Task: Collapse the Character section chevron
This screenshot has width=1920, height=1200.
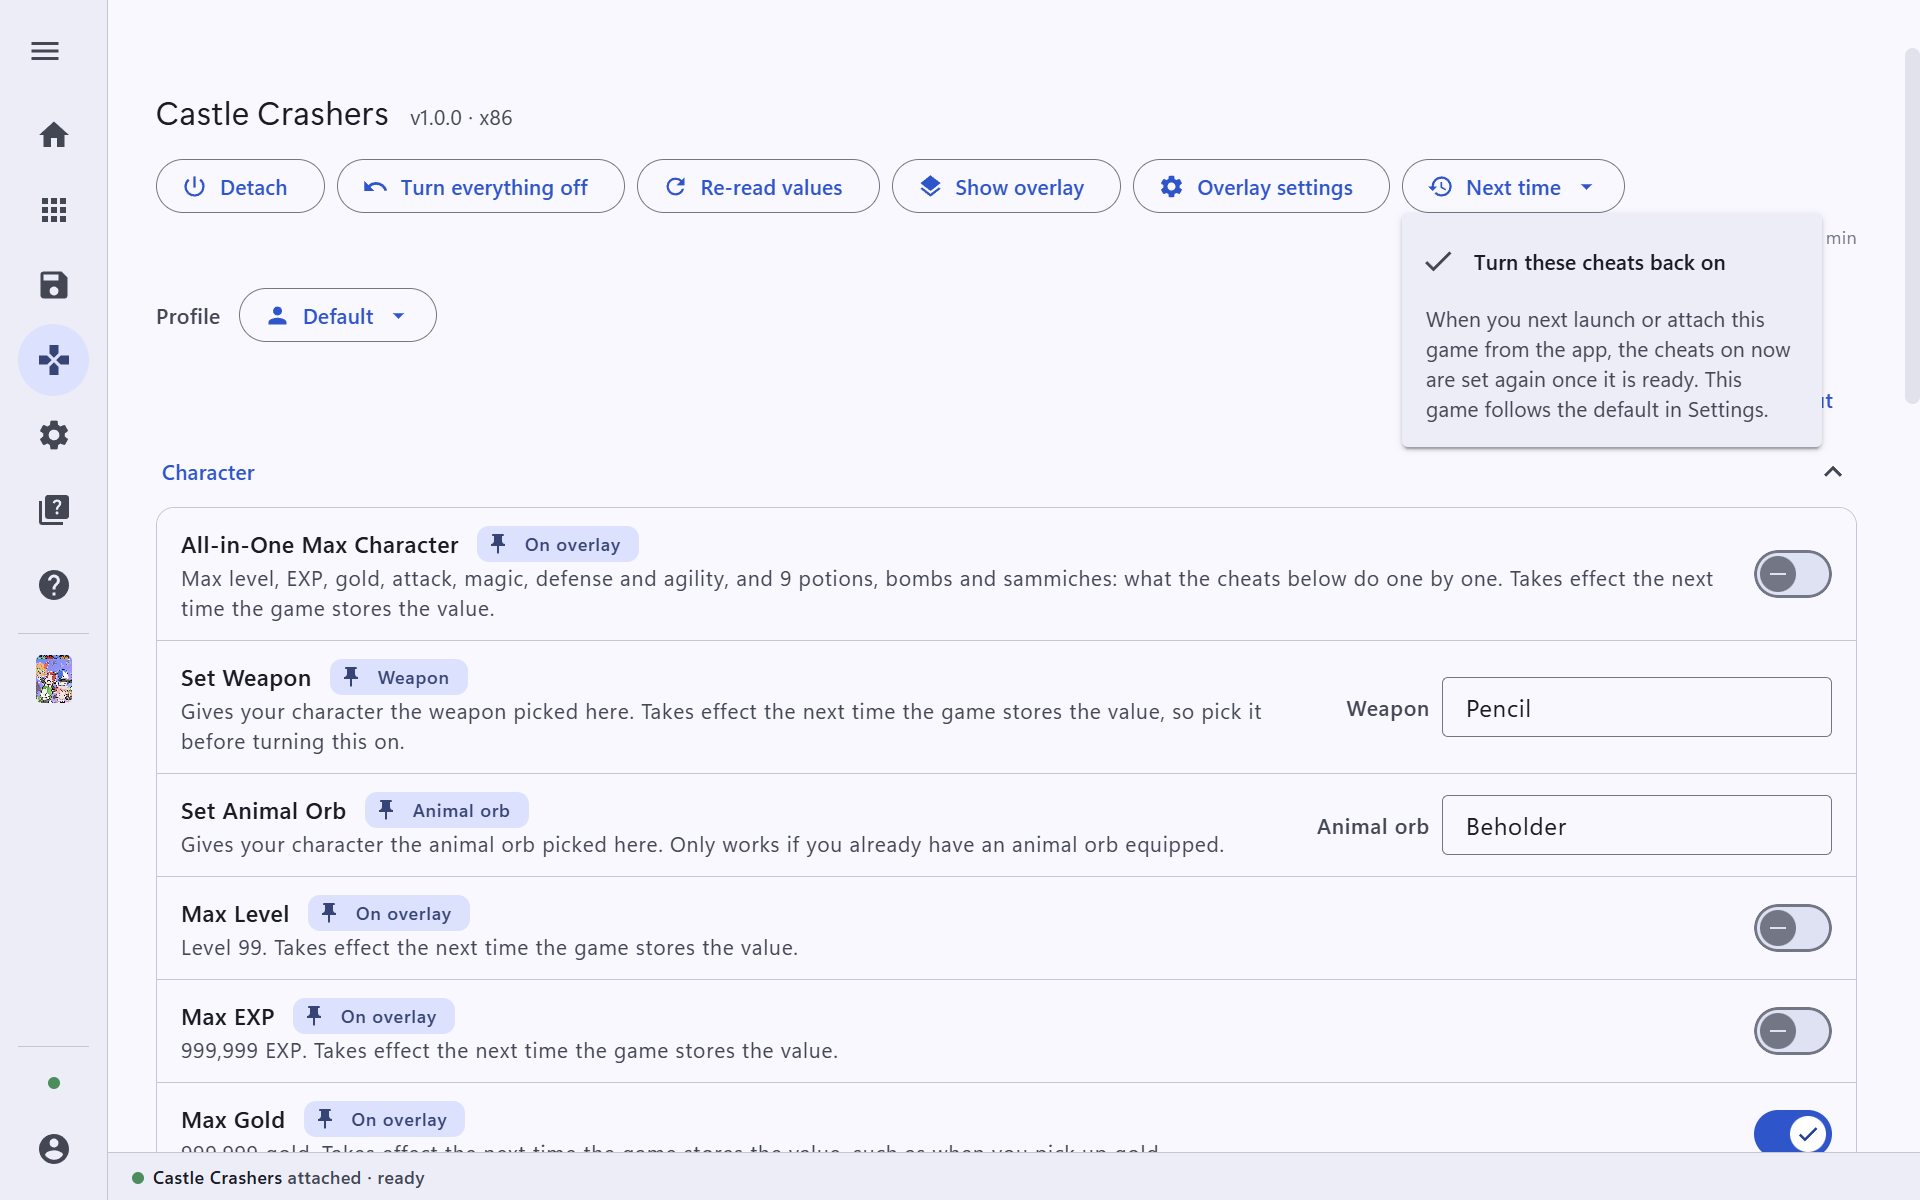Action: pyautogui.click(x=1832, y=472)
